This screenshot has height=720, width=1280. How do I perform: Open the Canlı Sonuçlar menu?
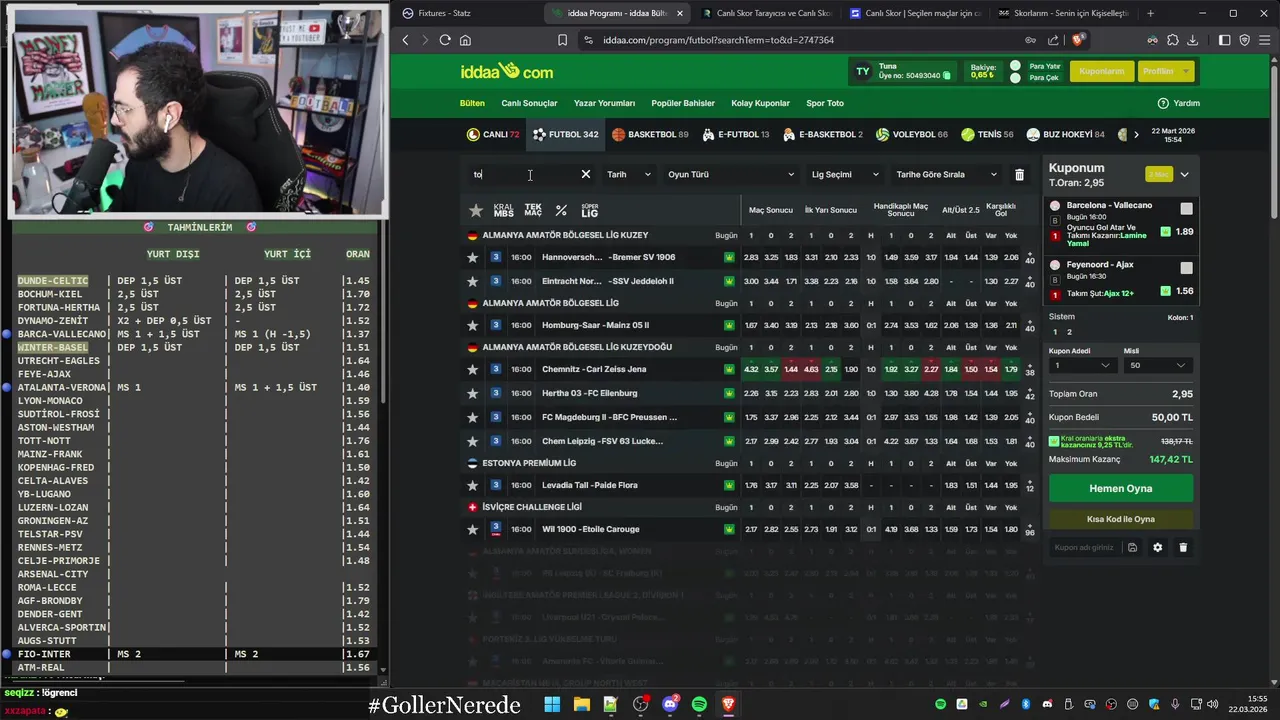coord(529,103)
